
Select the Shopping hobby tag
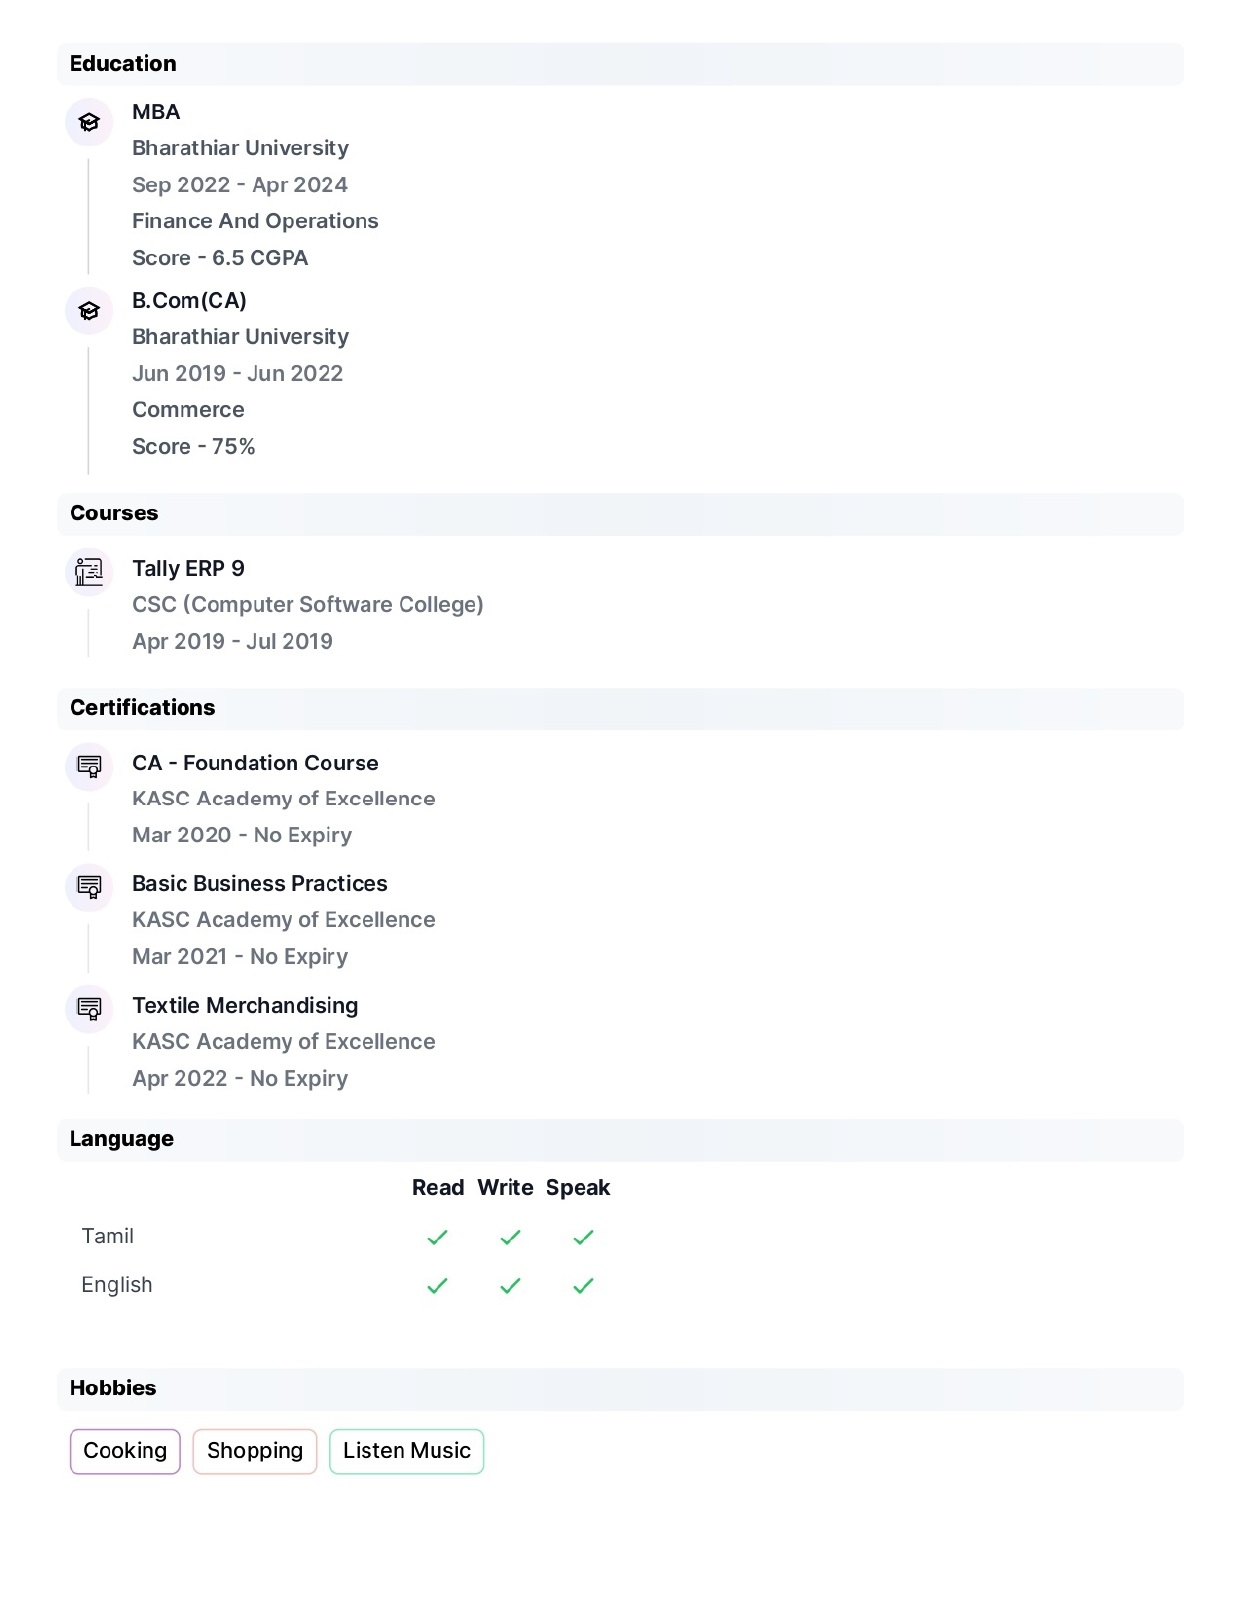[x=255, y=1451]
